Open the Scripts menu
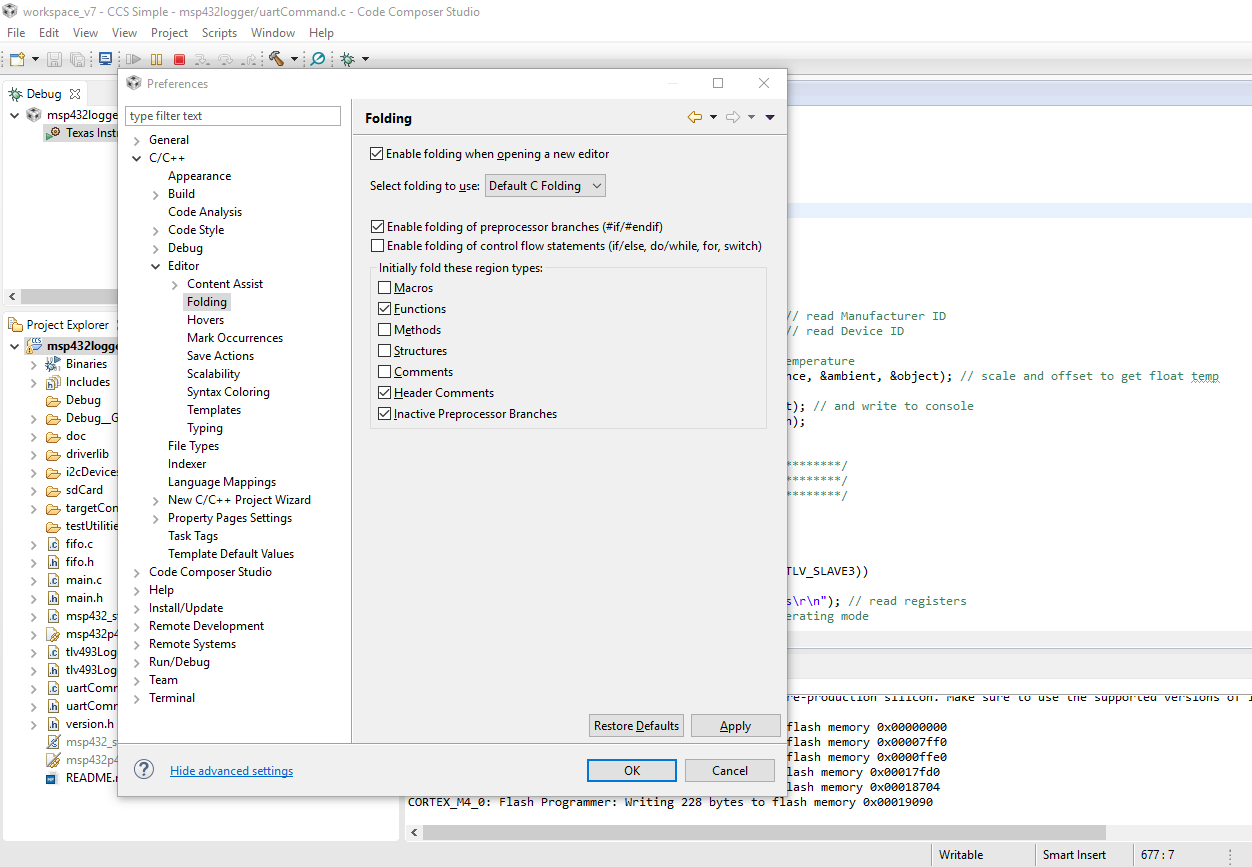The image size is (1252, 867). click(x=220, y=33)
